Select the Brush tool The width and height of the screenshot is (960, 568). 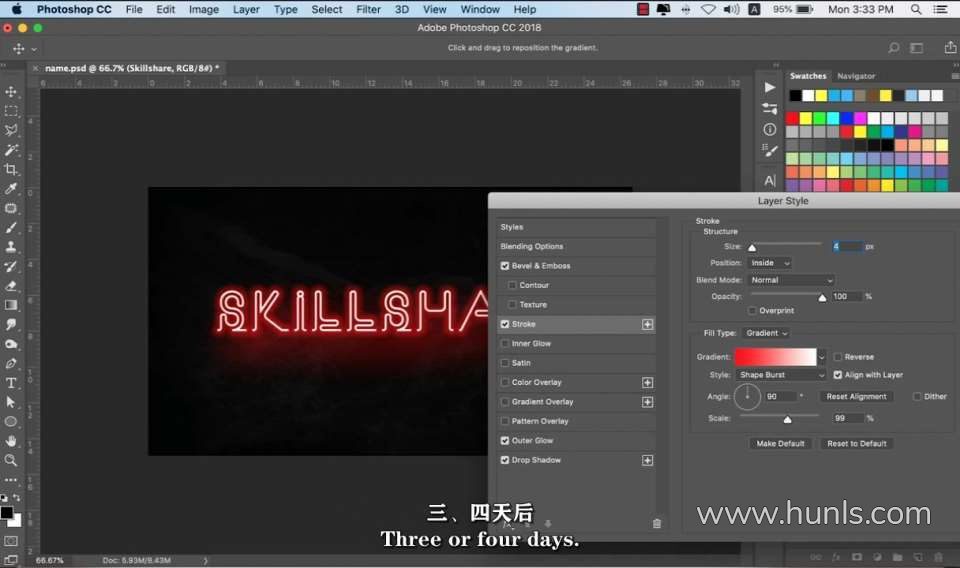coord(11,228)
